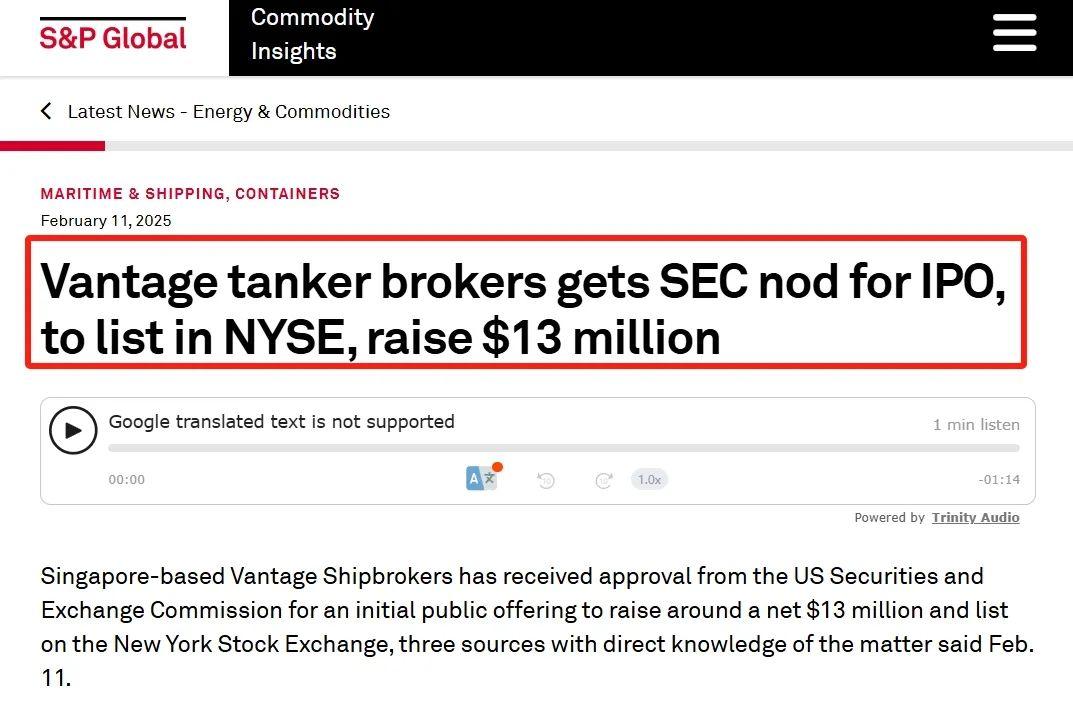Viewport: 1073px width, 717px height.
Task: Rewind audio ten seconds
Action: click(x=545, y=480)
